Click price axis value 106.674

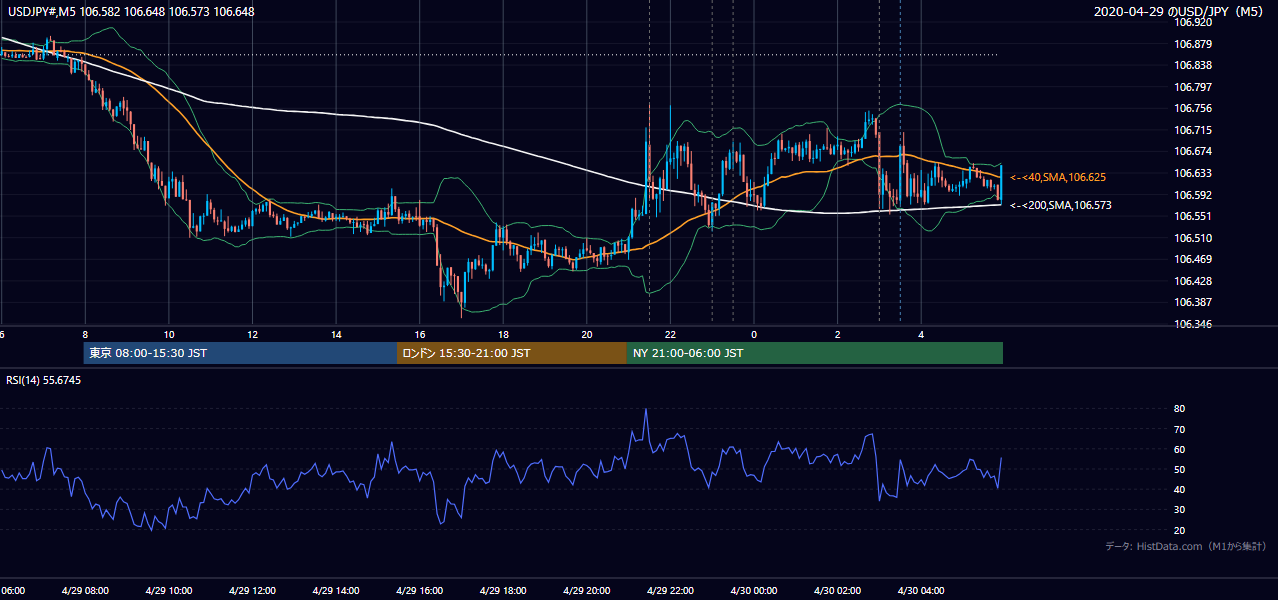[1193, 152]
